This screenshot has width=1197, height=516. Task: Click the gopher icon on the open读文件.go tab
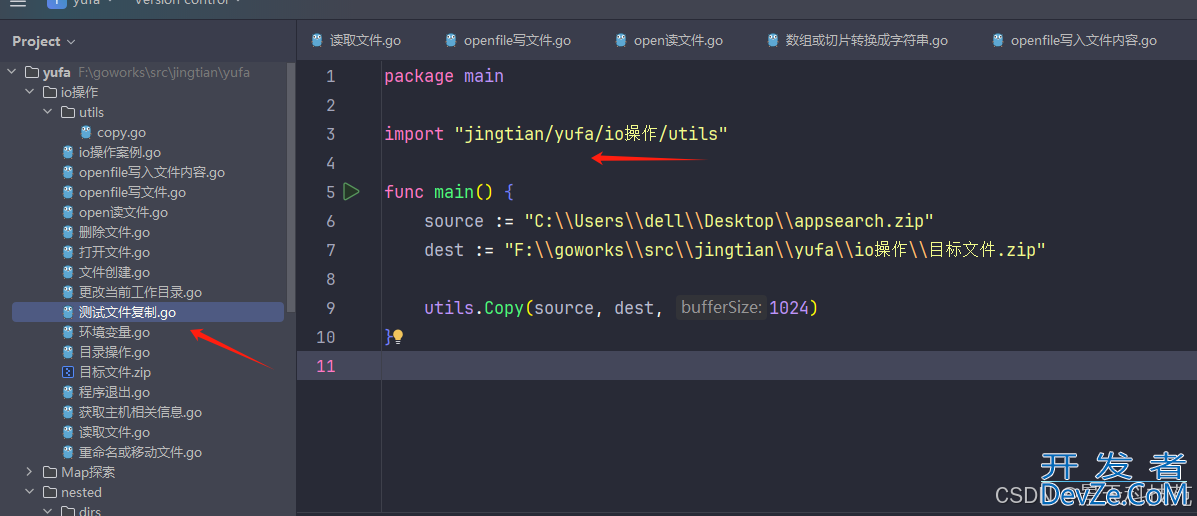[x=621, y=40]
